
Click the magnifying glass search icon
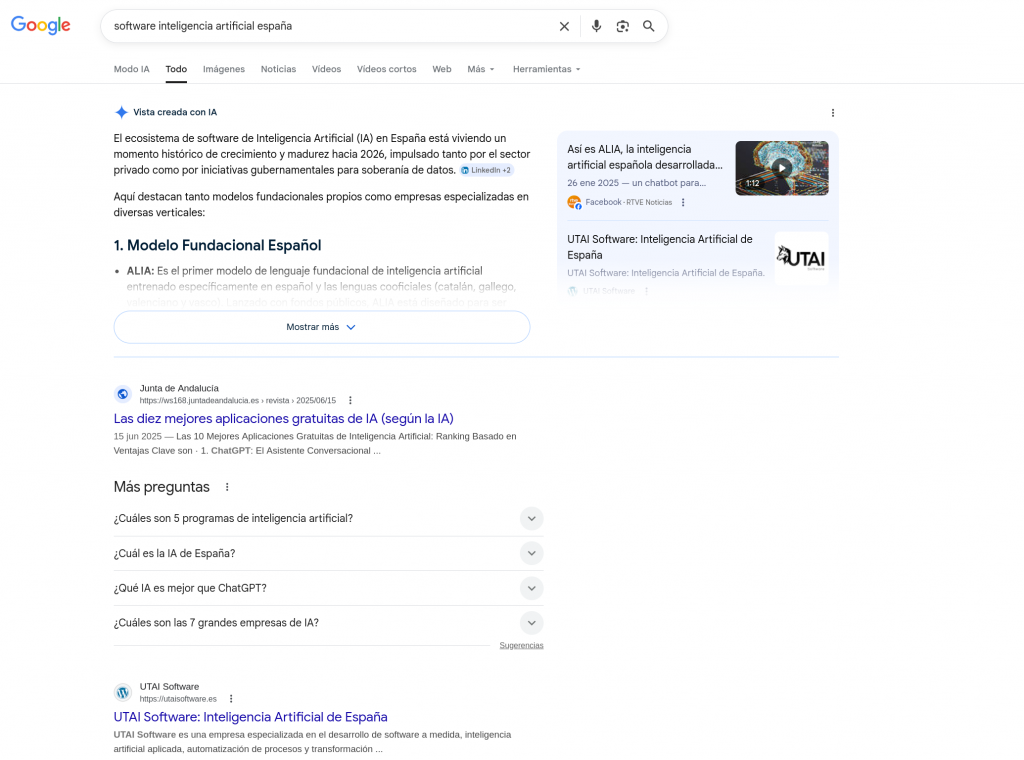649,26
